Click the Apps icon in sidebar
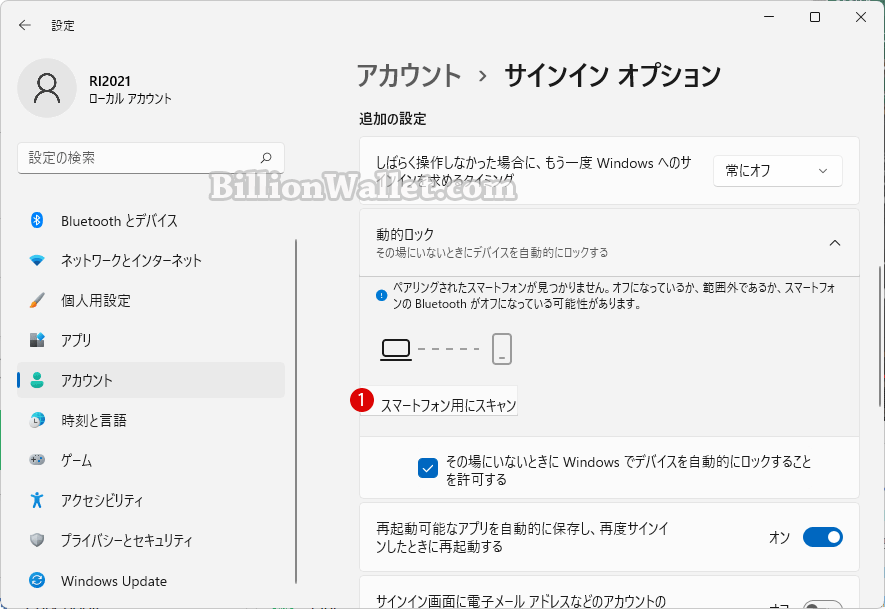 tap(37, 340)
